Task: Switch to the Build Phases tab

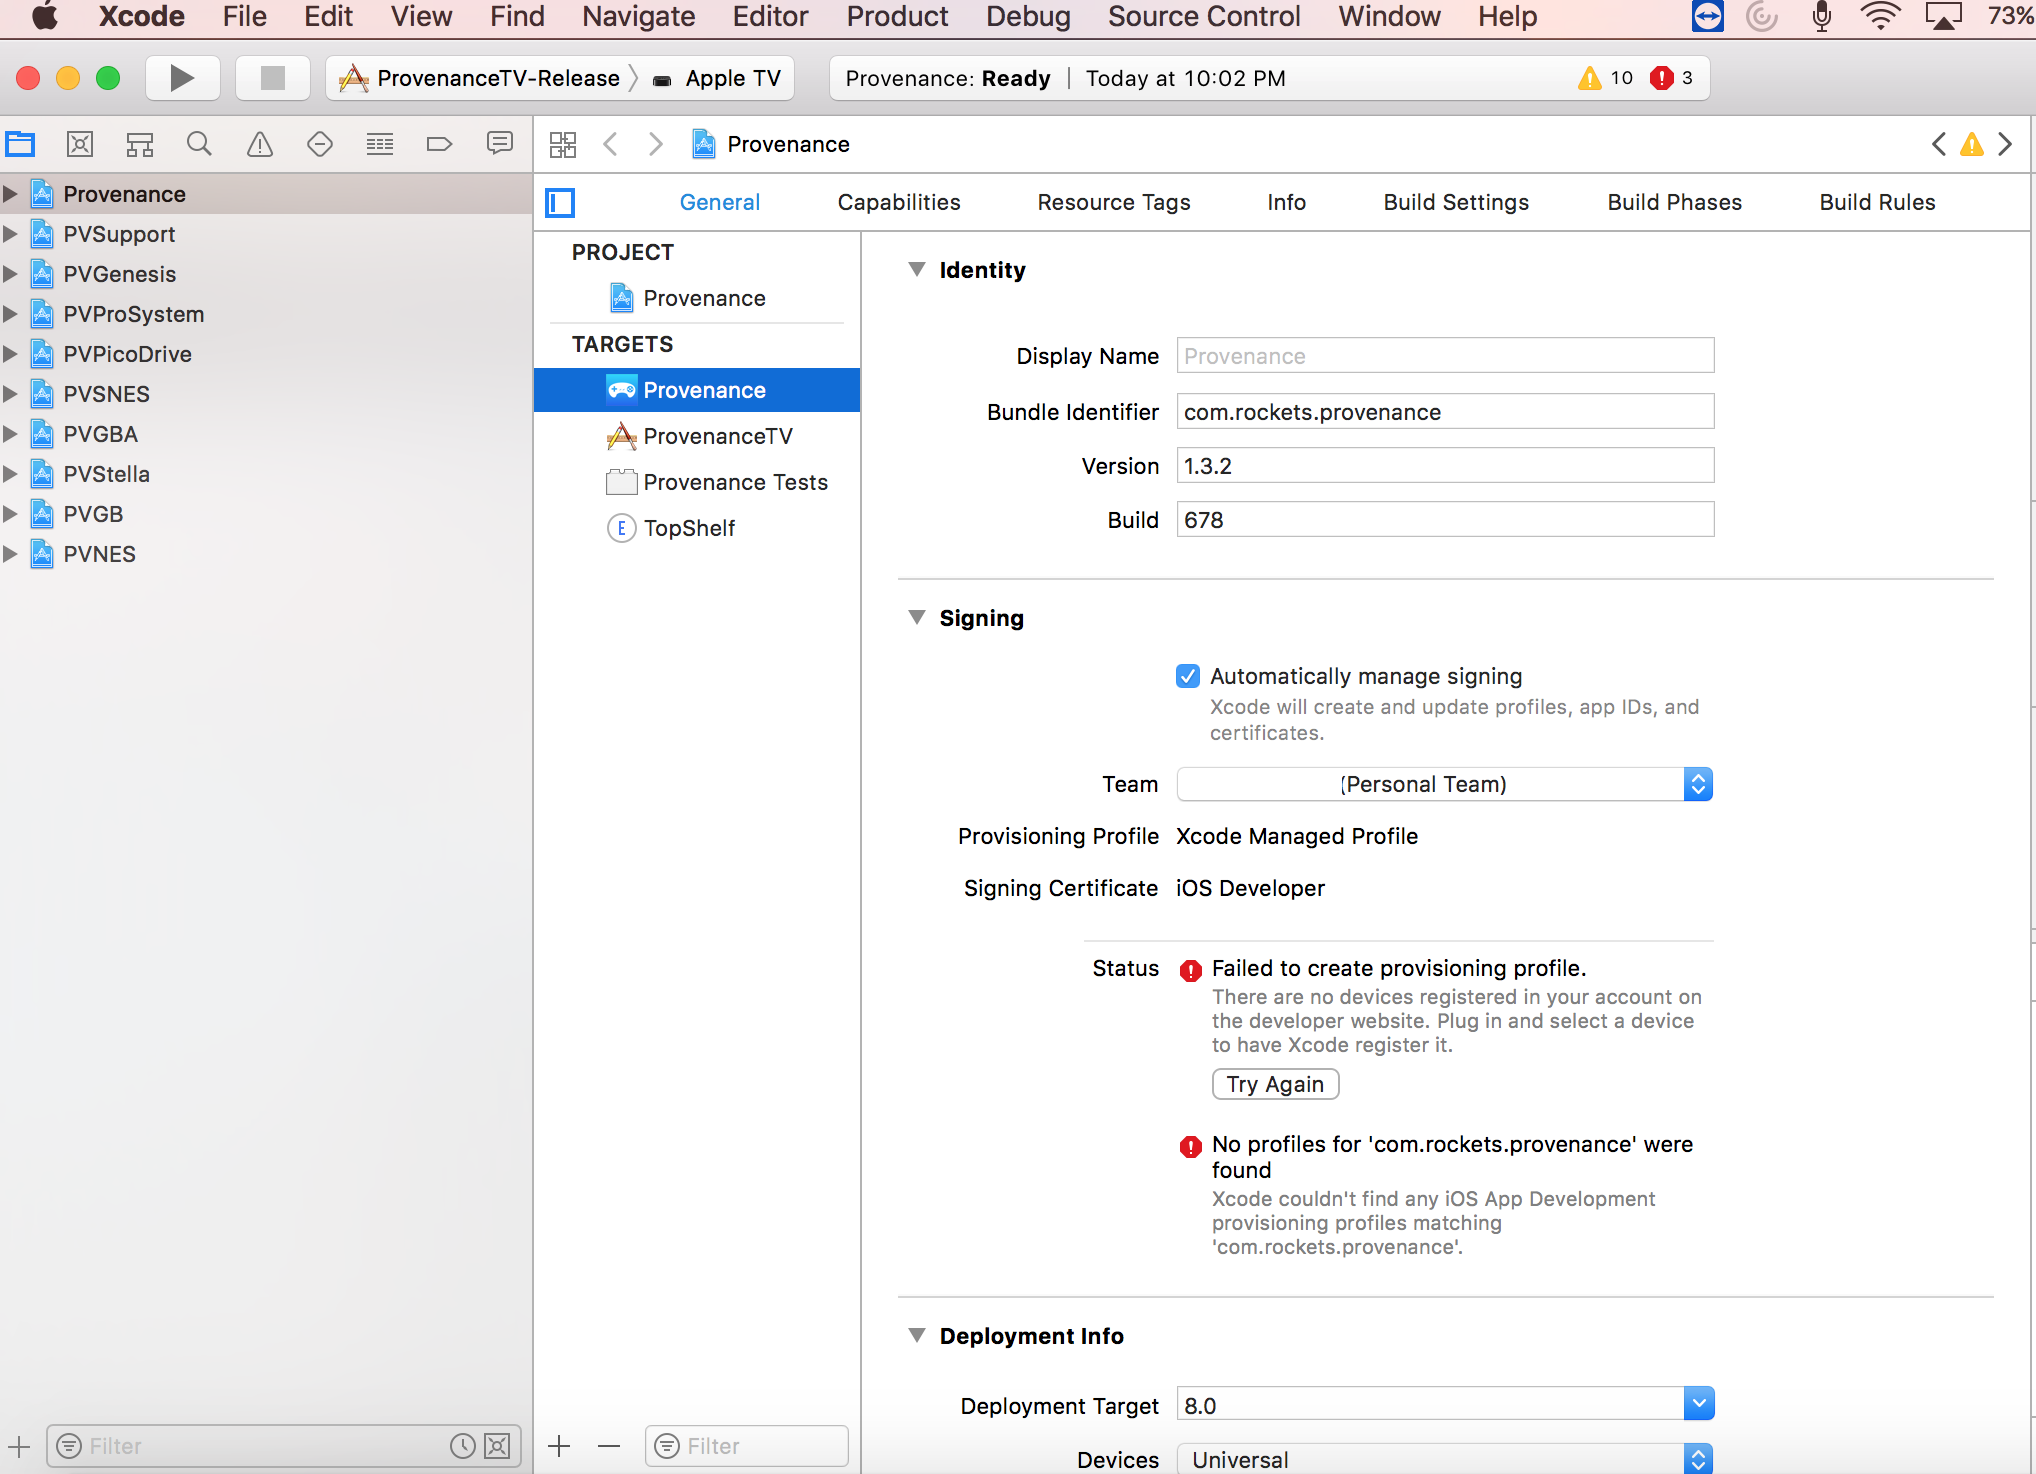Action: pyautogui.click(x=1674, y=202)
